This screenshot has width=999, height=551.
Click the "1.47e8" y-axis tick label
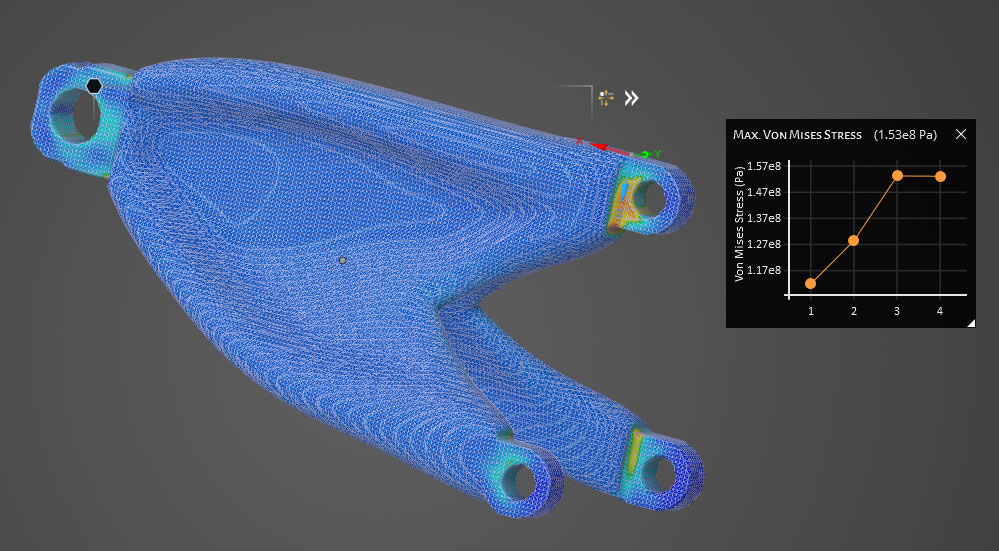click(x=763, y=192)
